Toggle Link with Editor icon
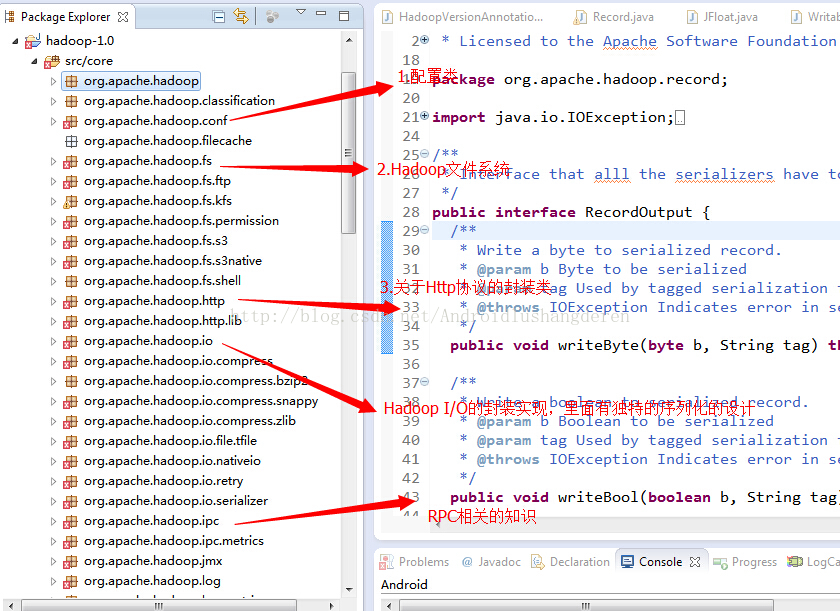 point(241,17)
